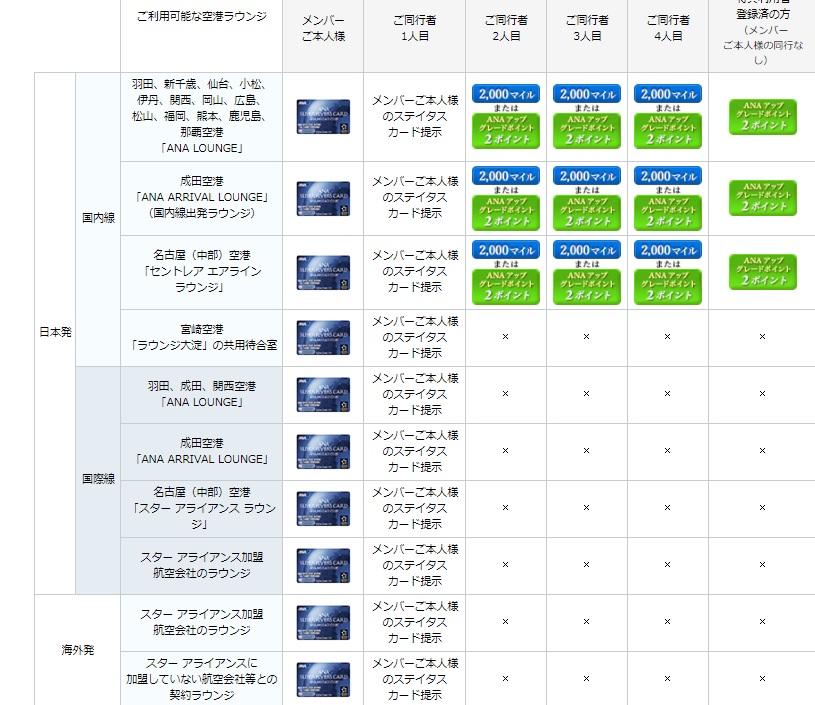Click green 2ポイント badge in 登録済の方 column, 羽田 row
The width and height of the screenshot is (815, 705).
click(763, 117)
